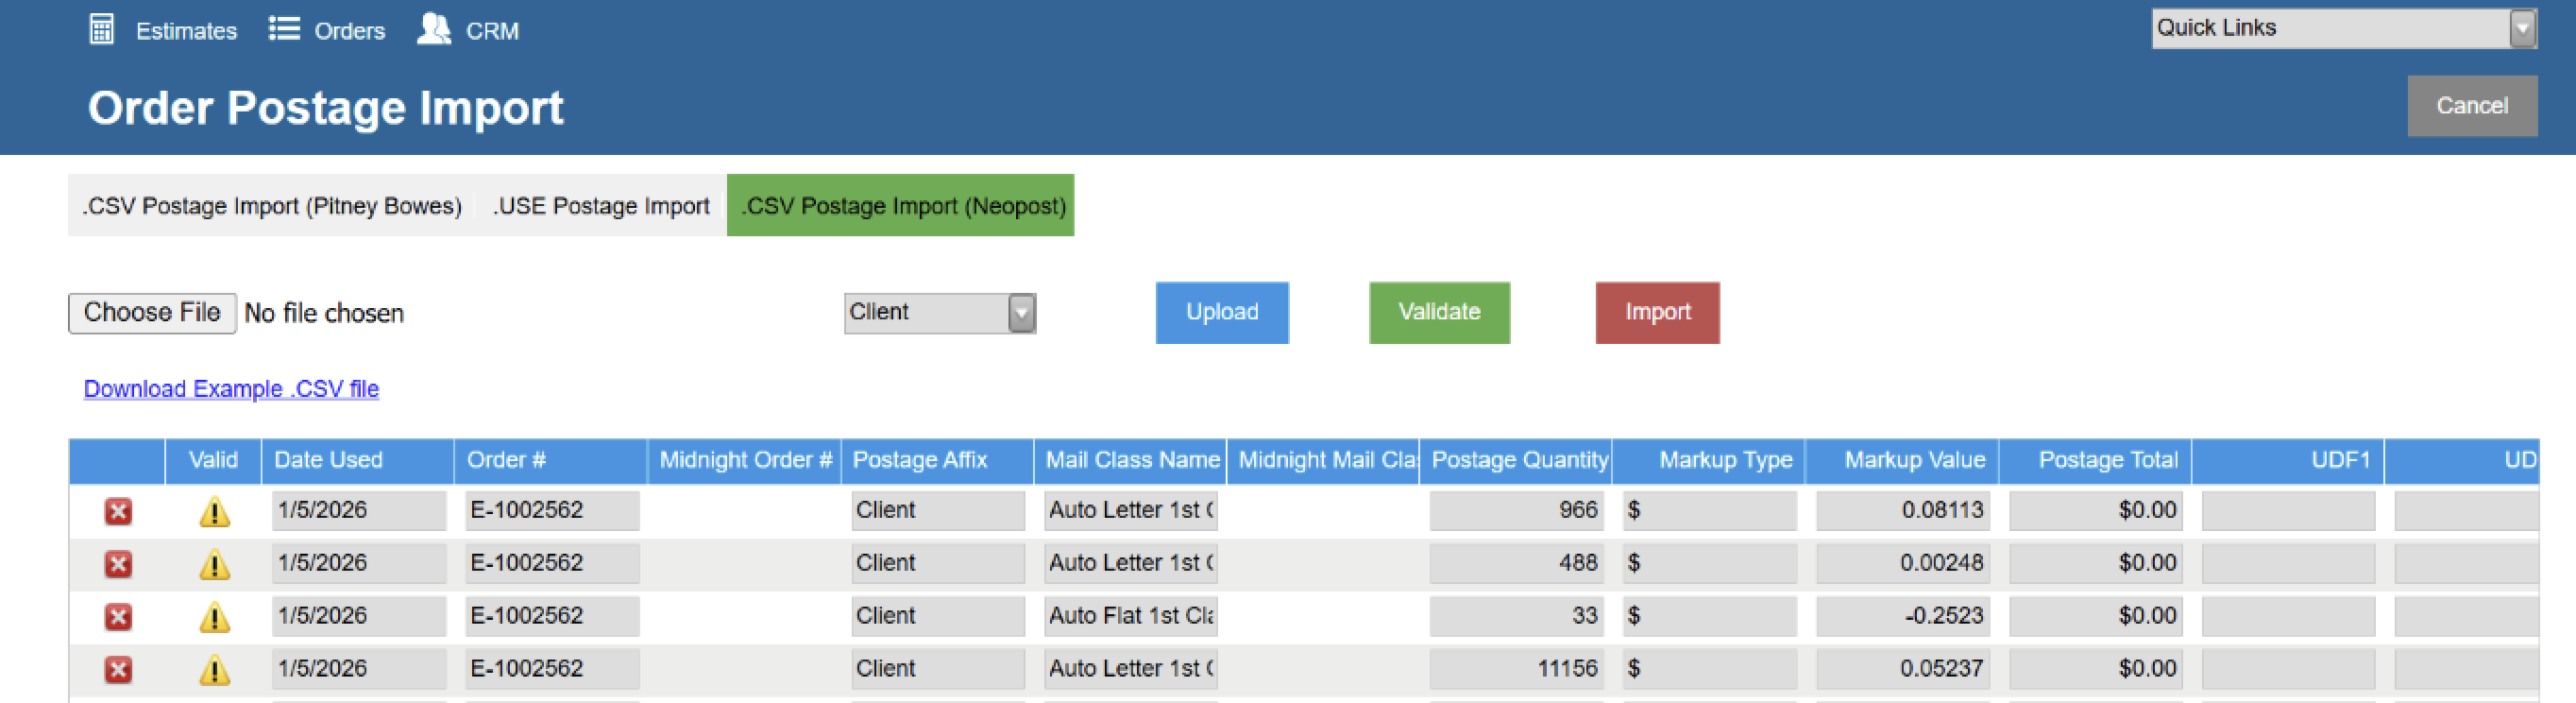Go to Orders menu
The height and width of the screenshot is (703, 2576).
pos(349,31)
